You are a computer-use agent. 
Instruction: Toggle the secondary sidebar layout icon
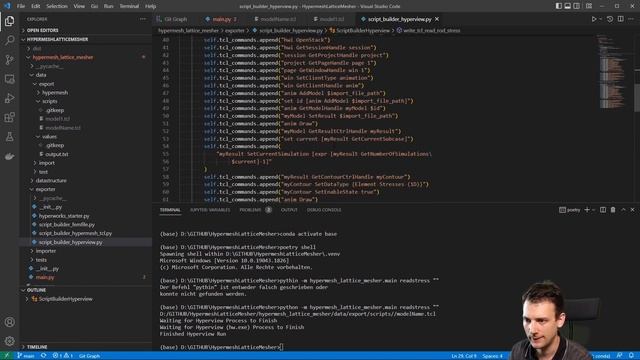(577, 6)
